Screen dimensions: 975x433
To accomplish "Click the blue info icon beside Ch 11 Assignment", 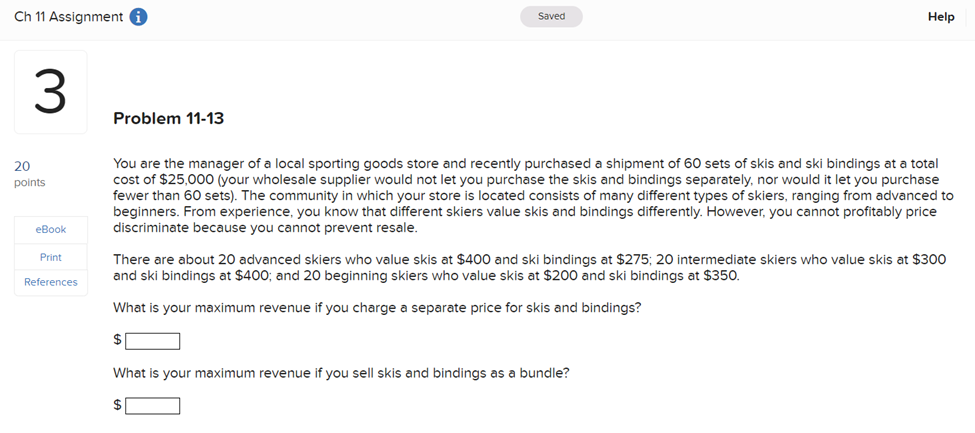I will (139, 17).
